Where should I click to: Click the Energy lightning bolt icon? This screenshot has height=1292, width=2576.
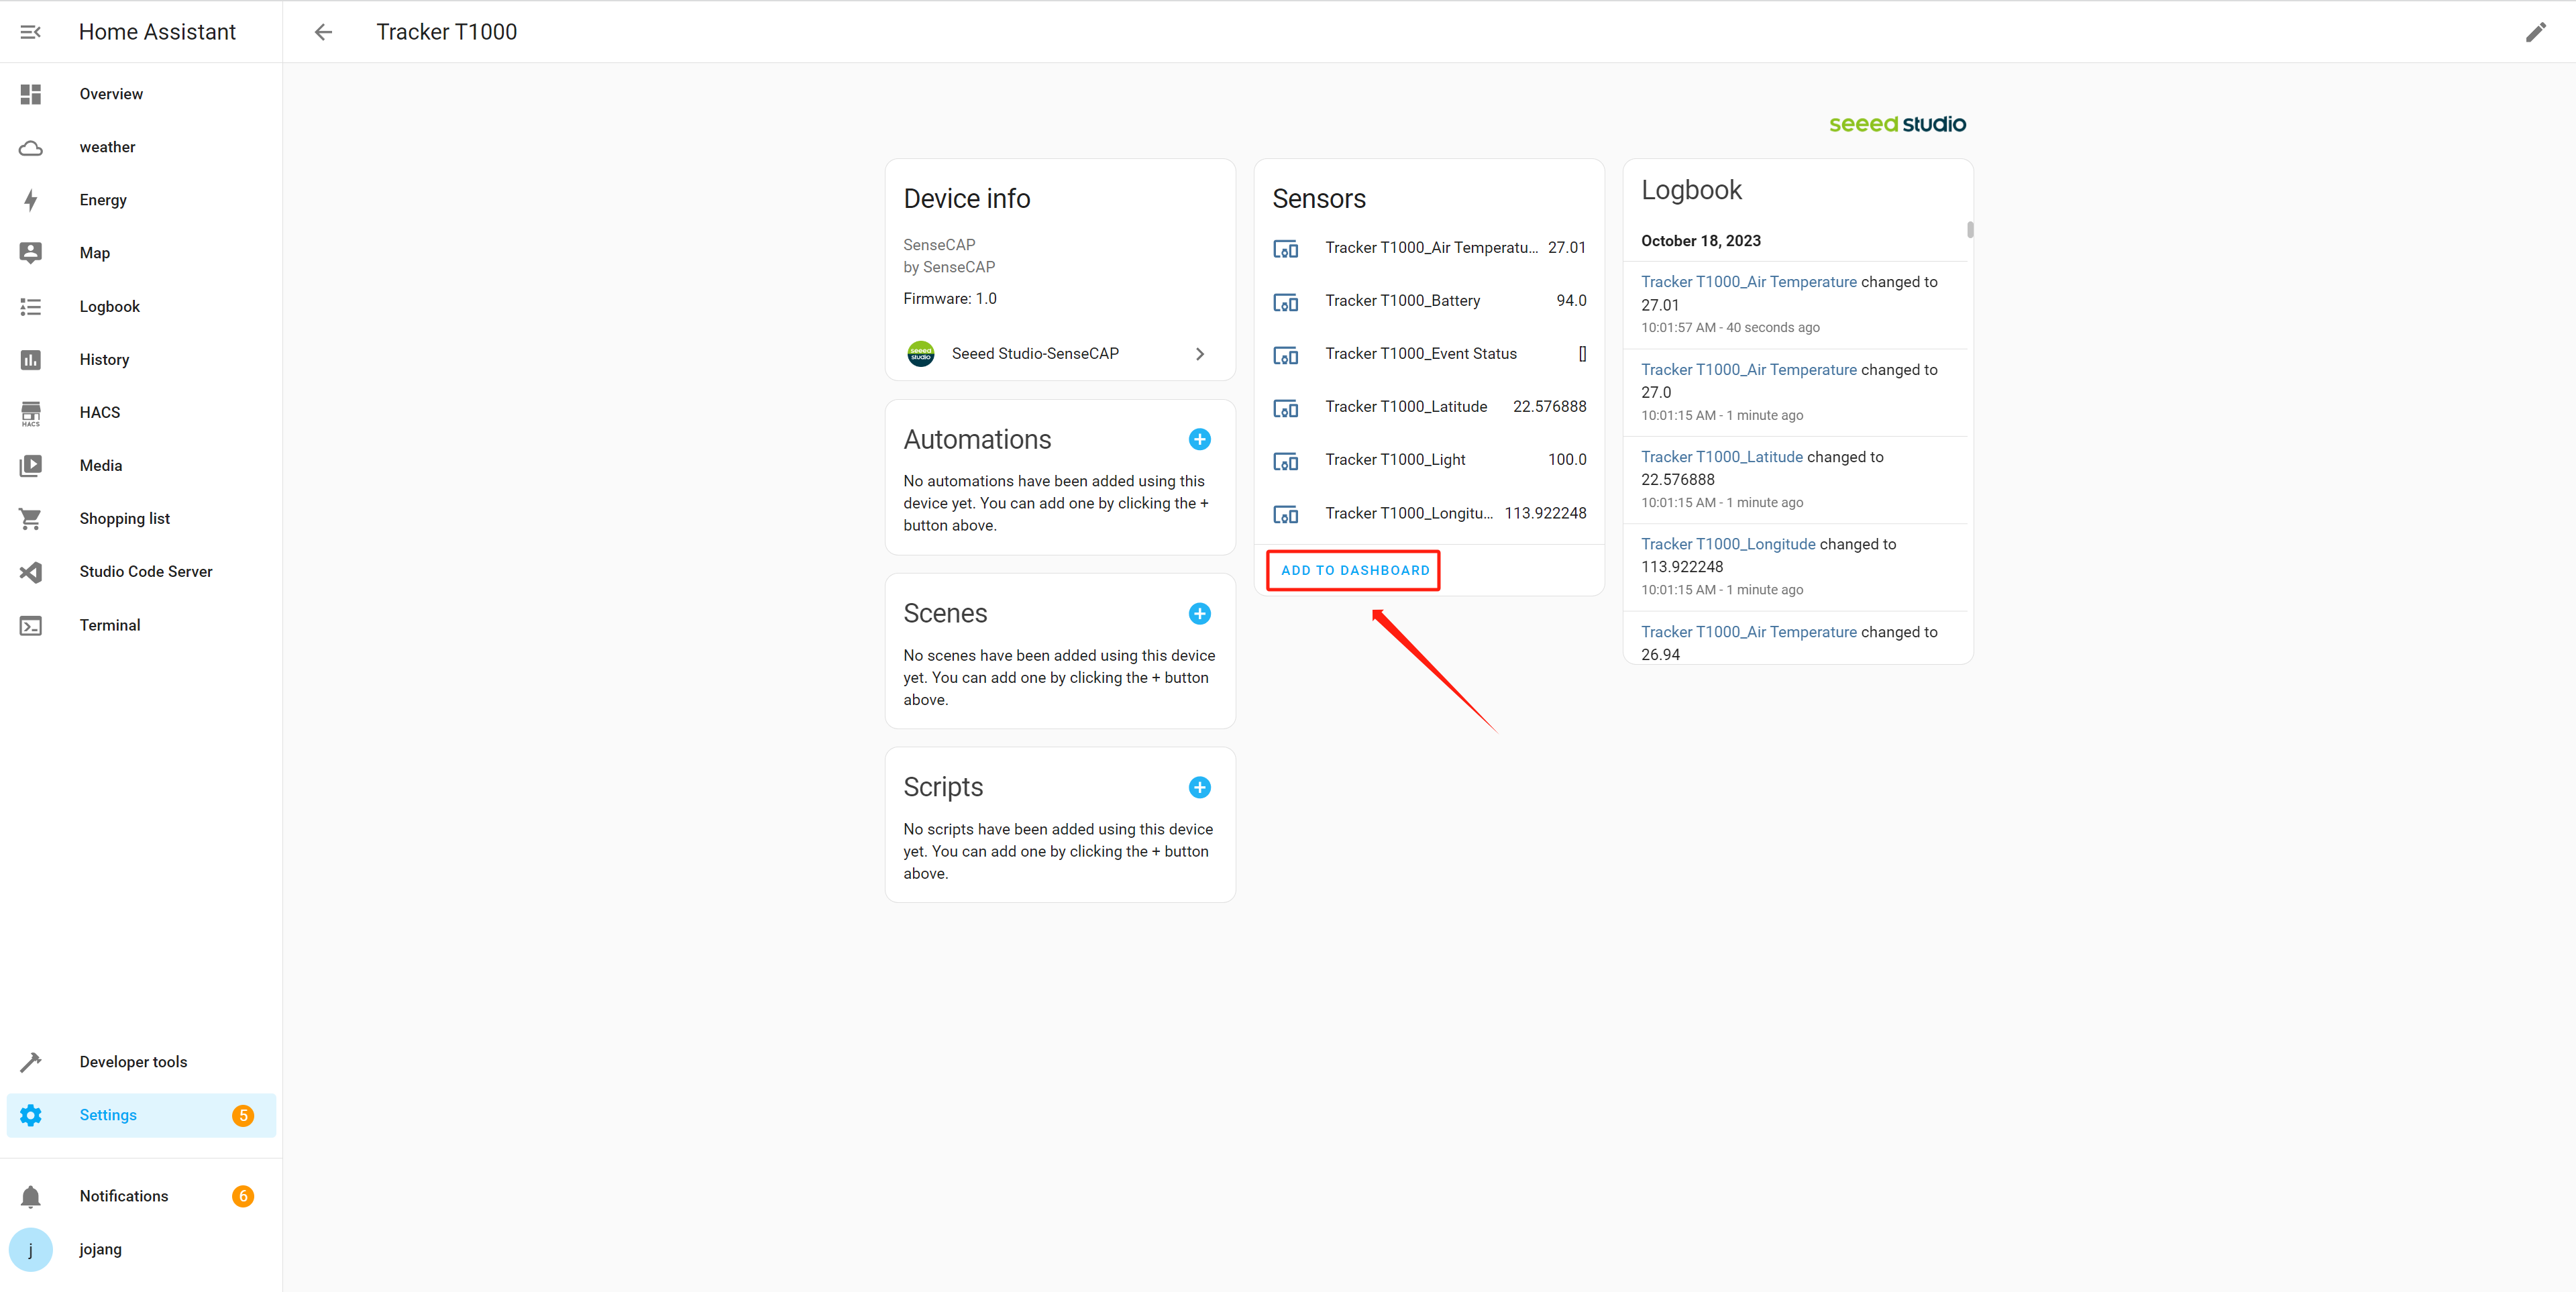pos(31,200)
